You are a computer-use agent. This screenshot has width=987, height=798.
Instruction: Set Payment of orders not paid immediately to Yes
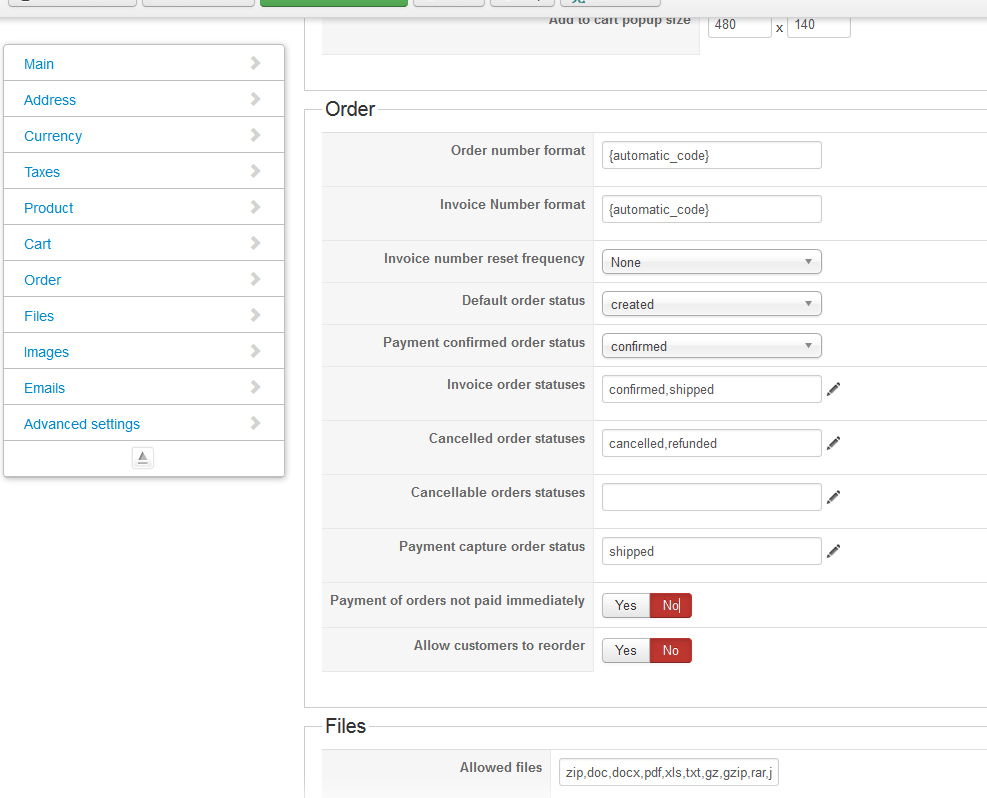[626, 605]
